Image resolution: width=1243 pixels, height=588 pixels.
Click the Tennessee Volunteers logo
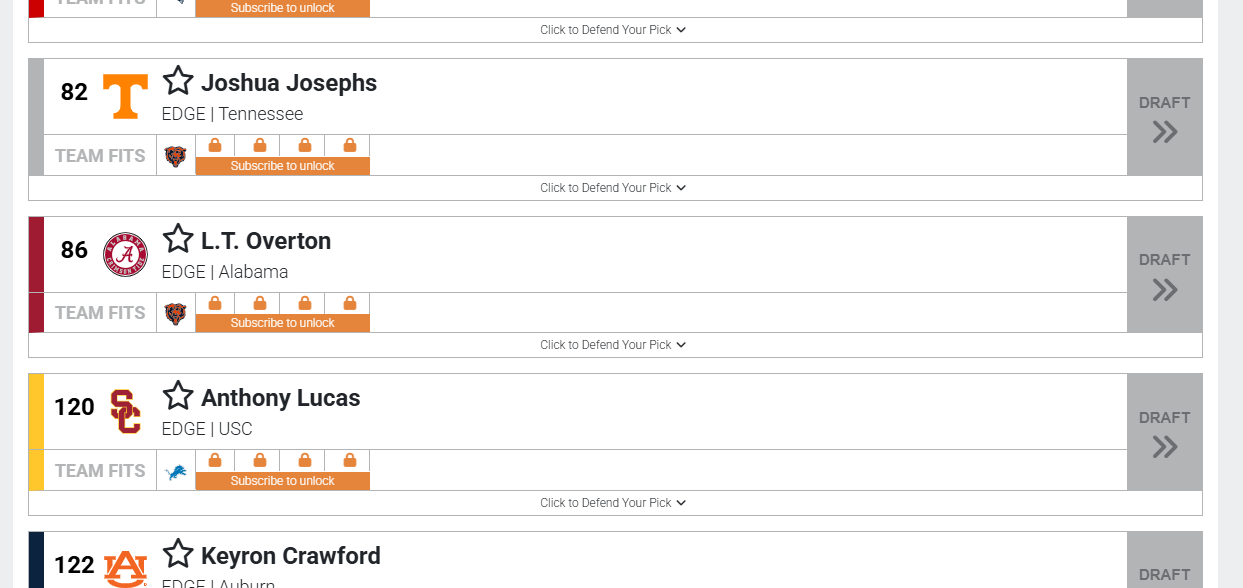pos(125,96)
